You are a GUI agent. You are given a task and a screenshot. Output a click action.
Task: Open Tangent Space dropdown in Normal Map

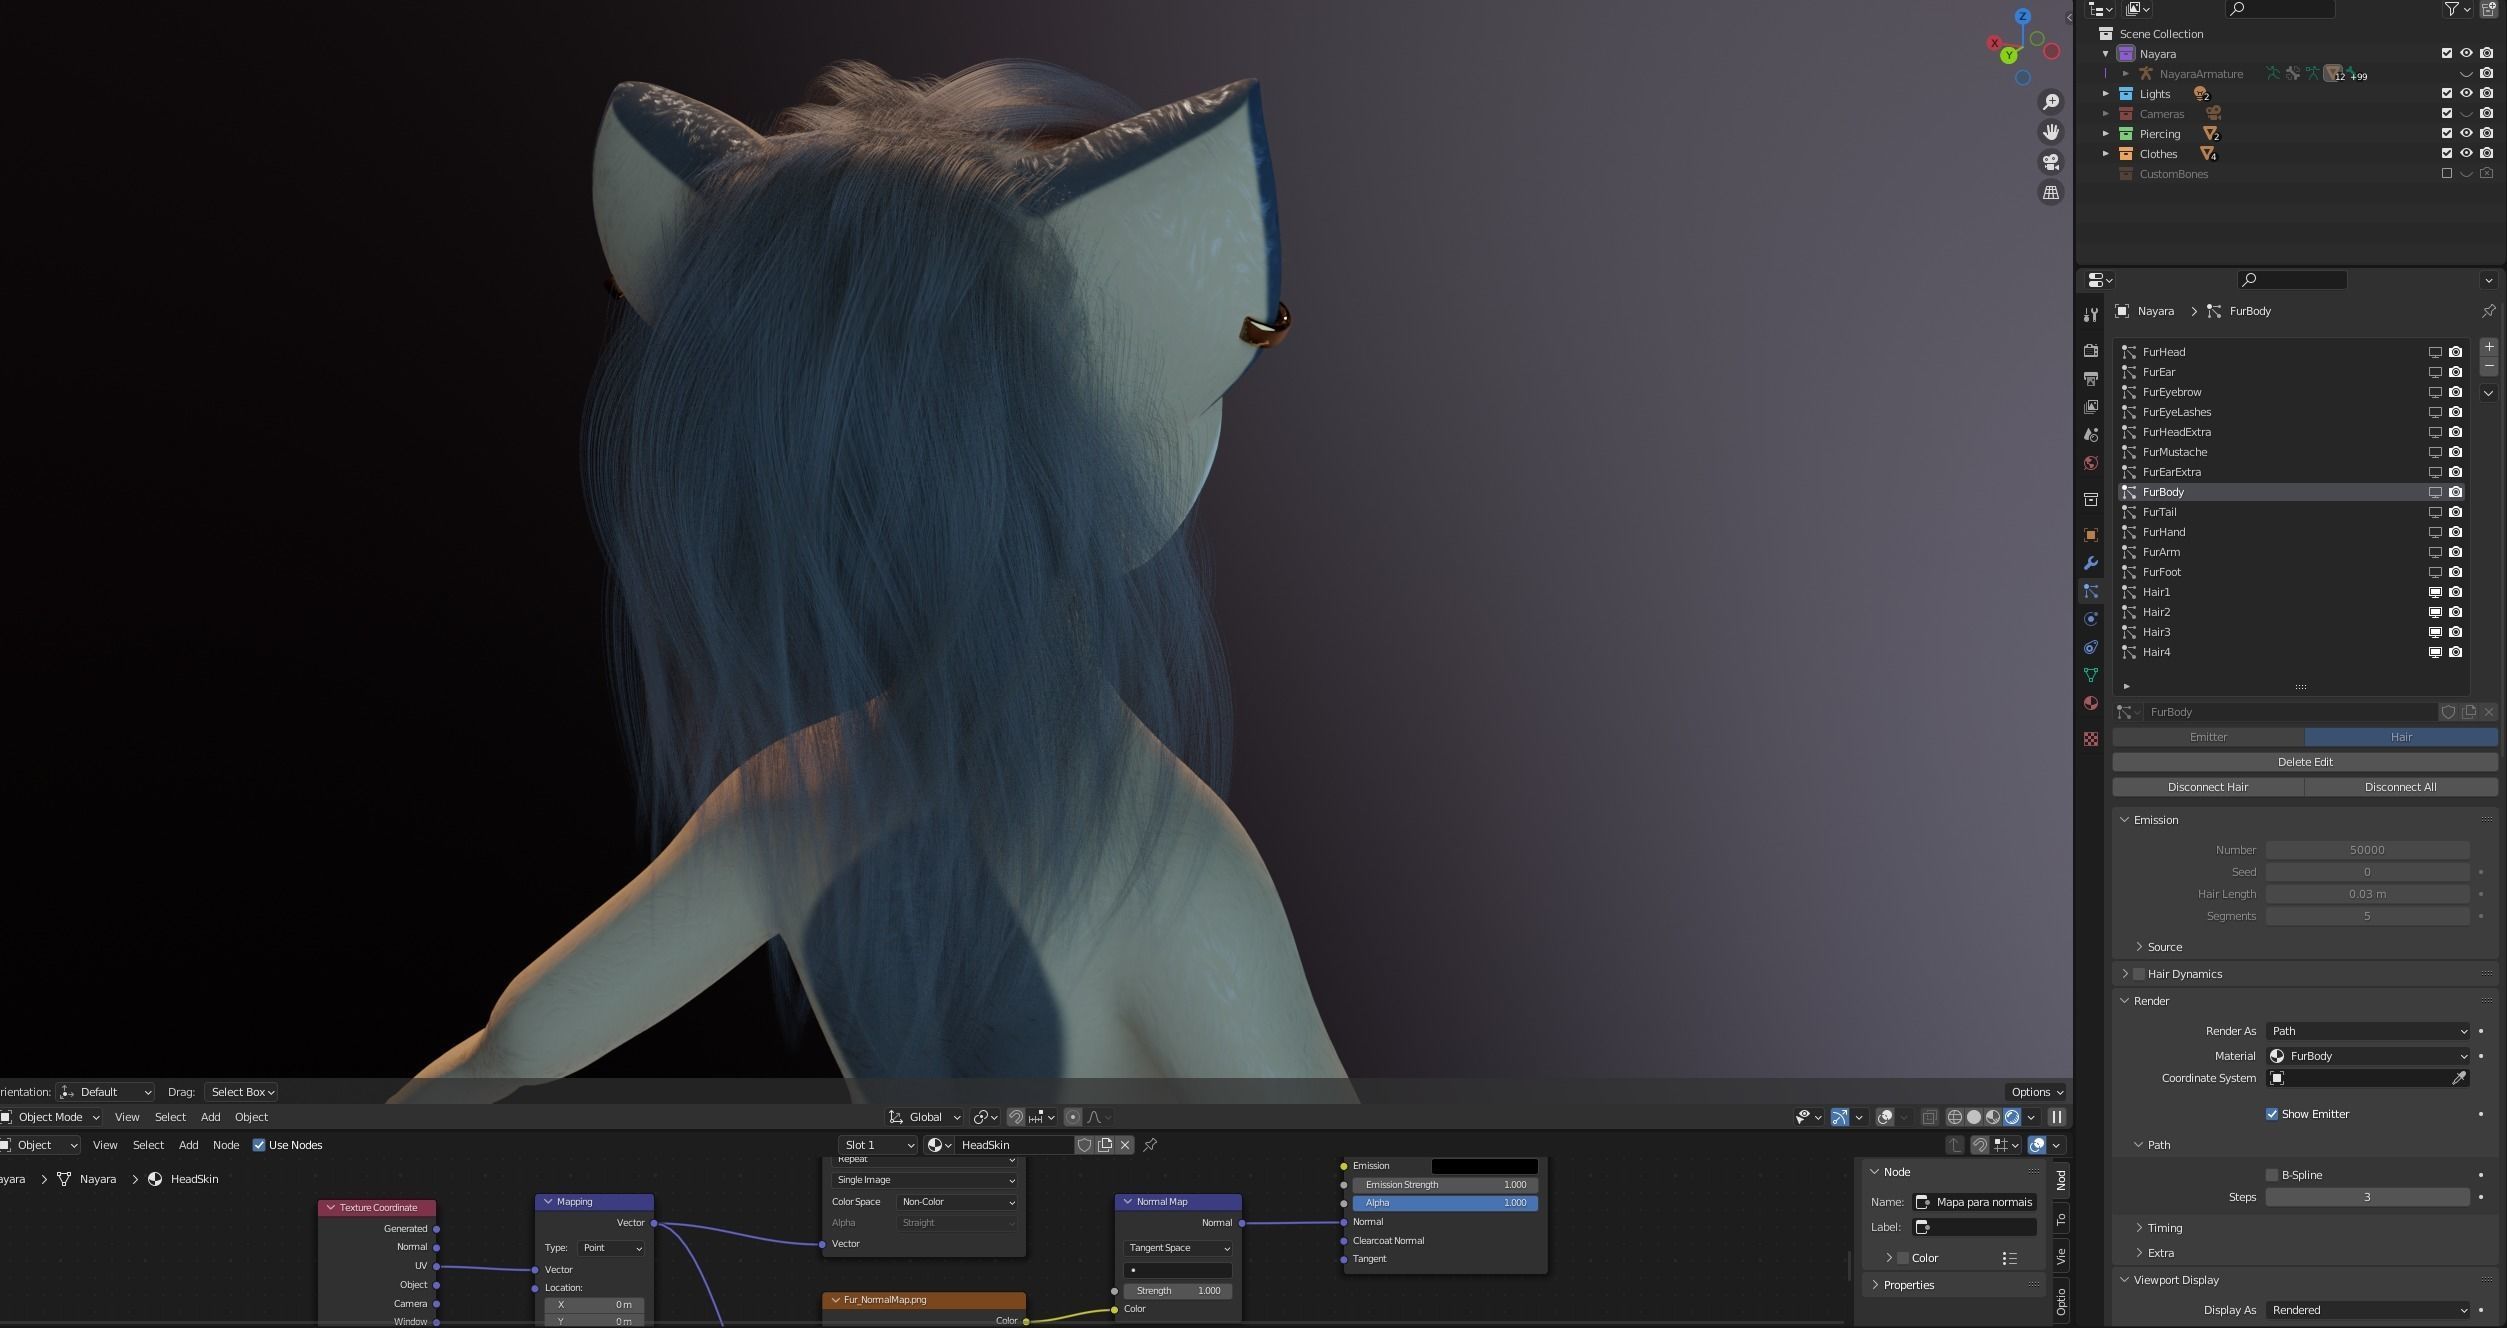click(1178, 1248)
